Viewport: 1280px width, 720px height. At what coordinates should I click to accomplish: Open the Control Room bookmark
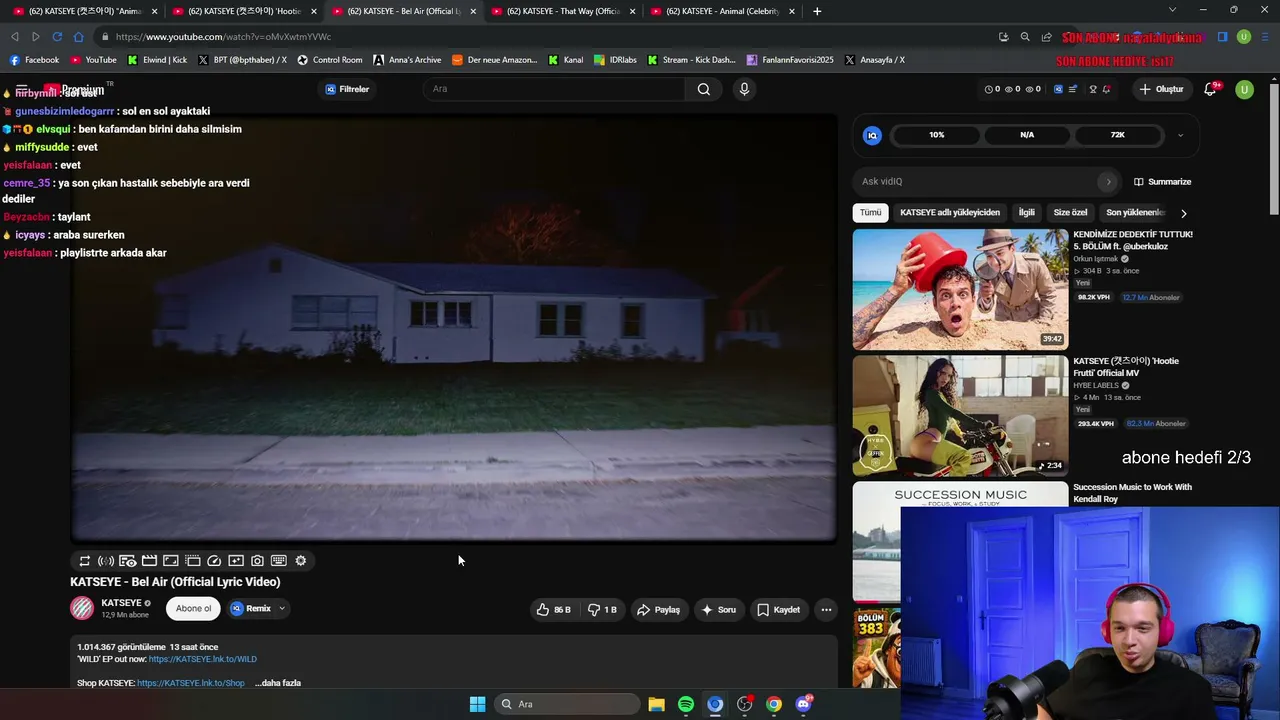(329, 60)
